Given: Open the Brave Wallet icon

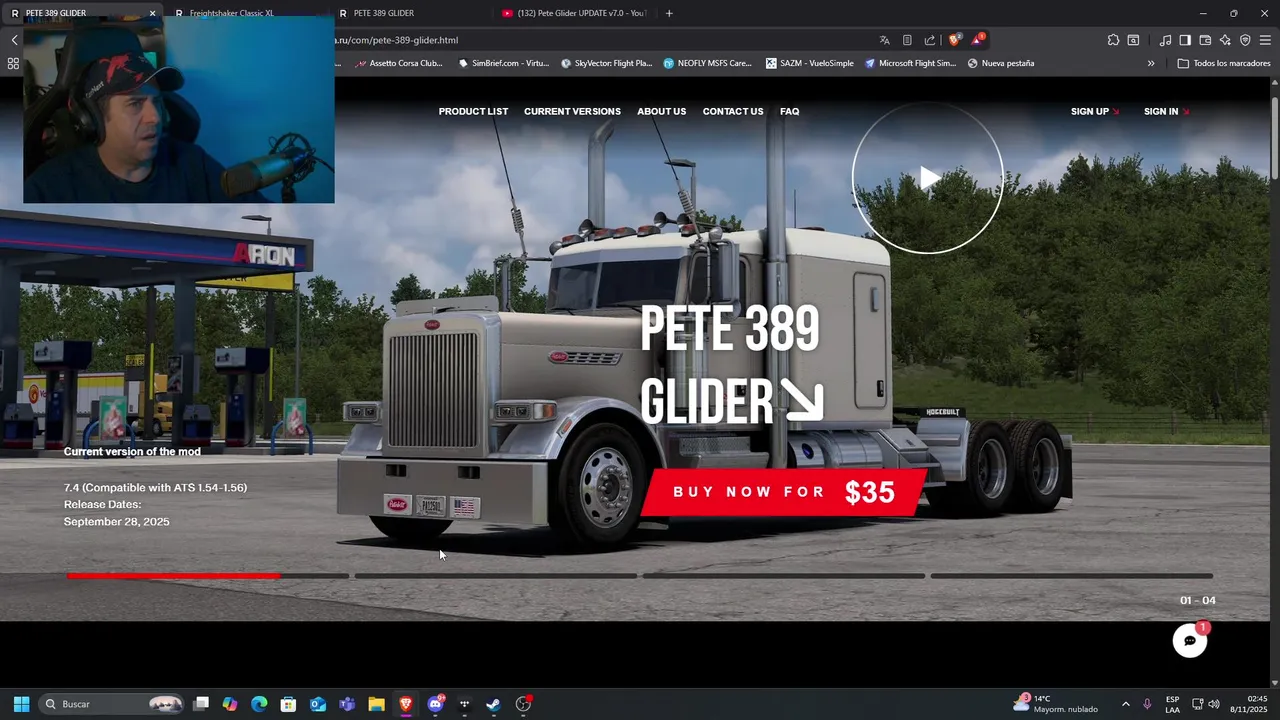Looking at the screenshot, I should [x=1205, y=40].
